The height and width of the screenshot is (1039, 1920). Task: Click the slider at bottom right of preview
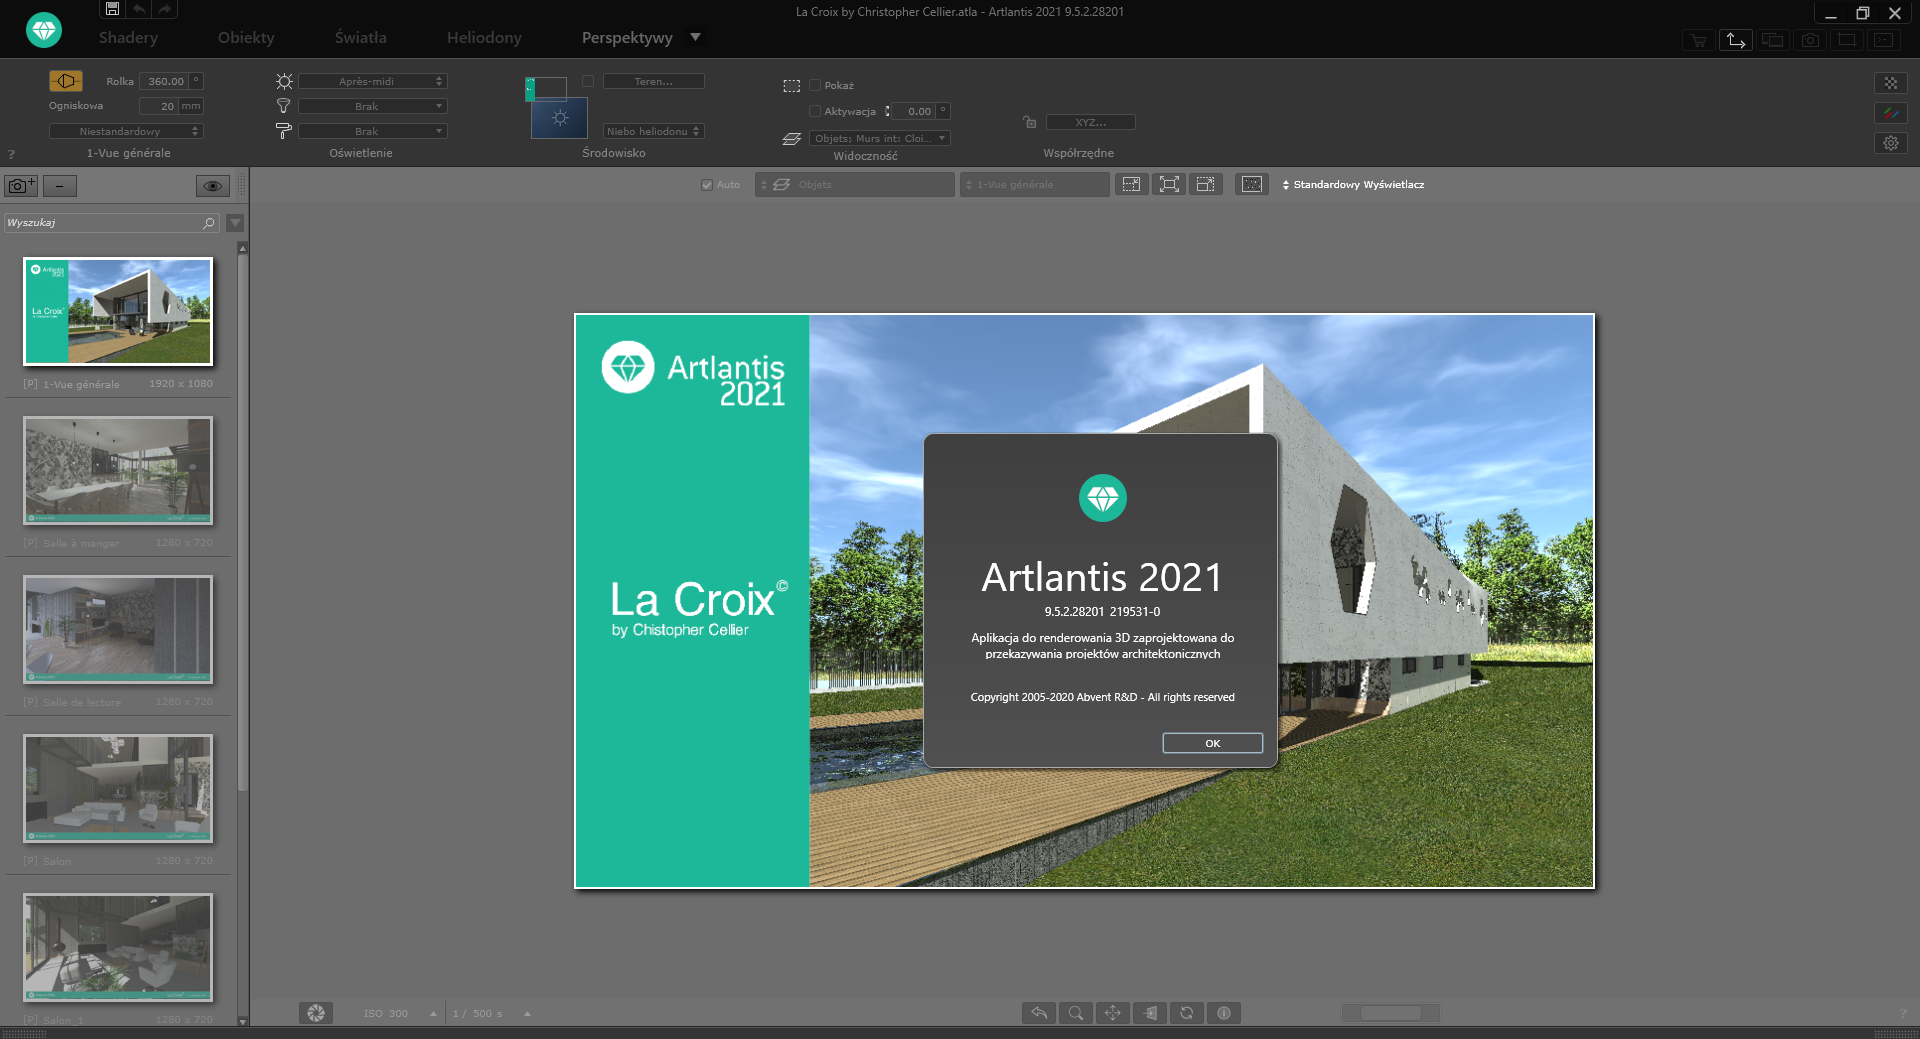[x=1390, y=1013]
